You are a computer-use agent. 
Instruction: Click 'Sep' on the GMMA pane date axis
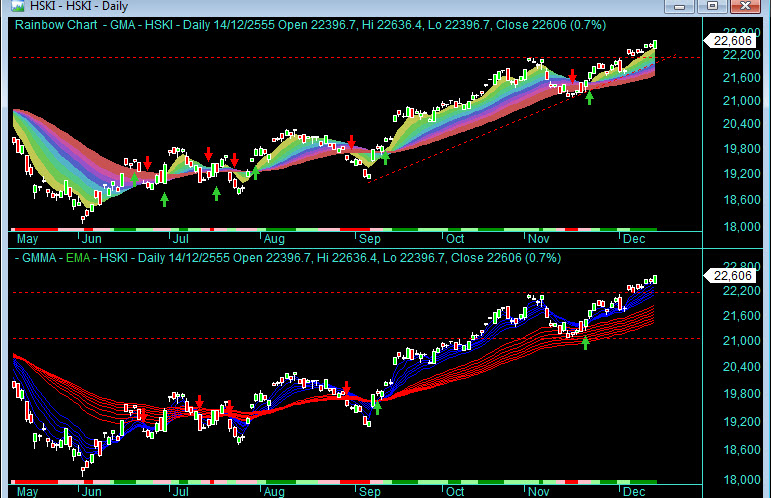pyautogui.click(x=370, y=492)
